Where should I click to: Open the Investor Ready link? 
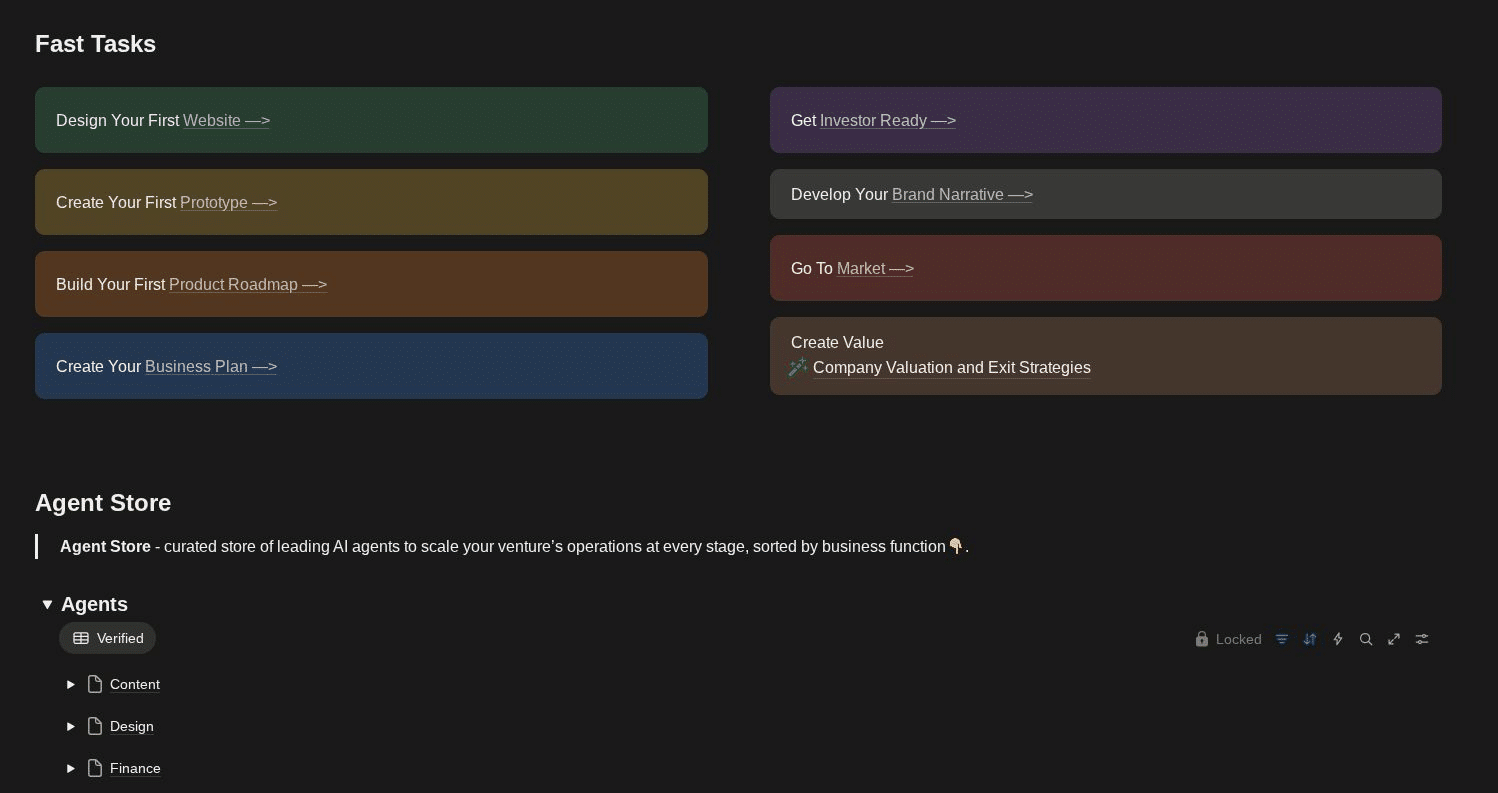(887, 120)
